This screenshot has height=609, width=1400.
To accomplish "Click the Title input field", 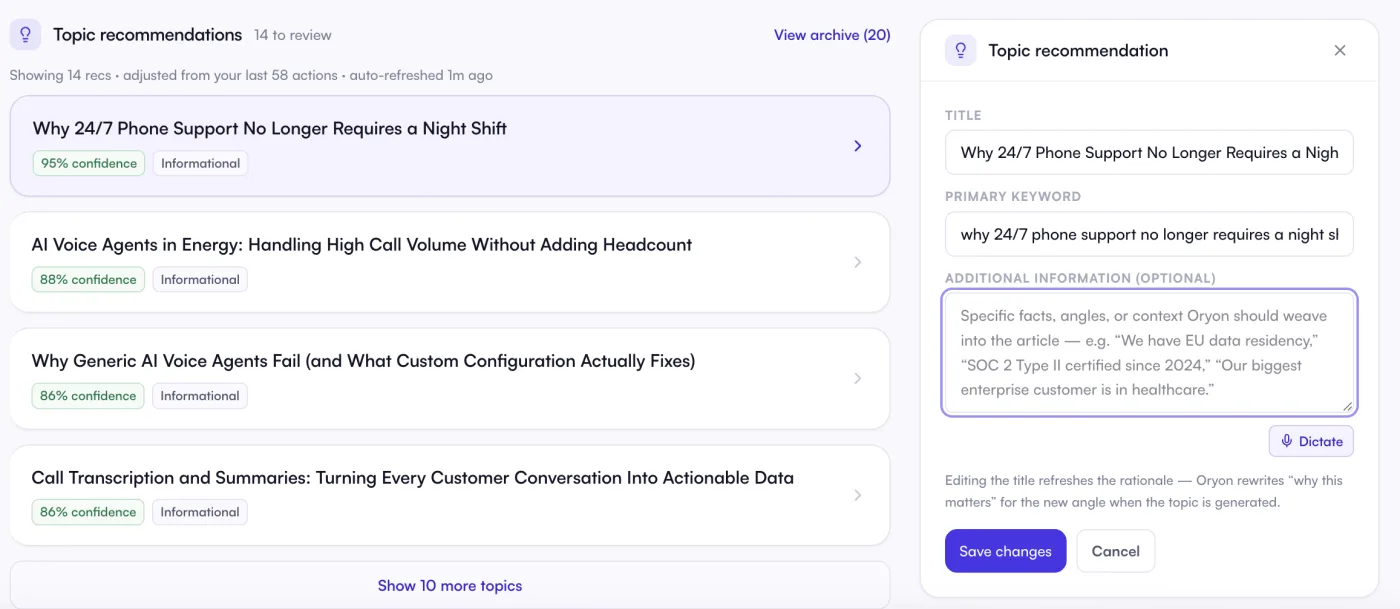I will tap(1149, 153).
